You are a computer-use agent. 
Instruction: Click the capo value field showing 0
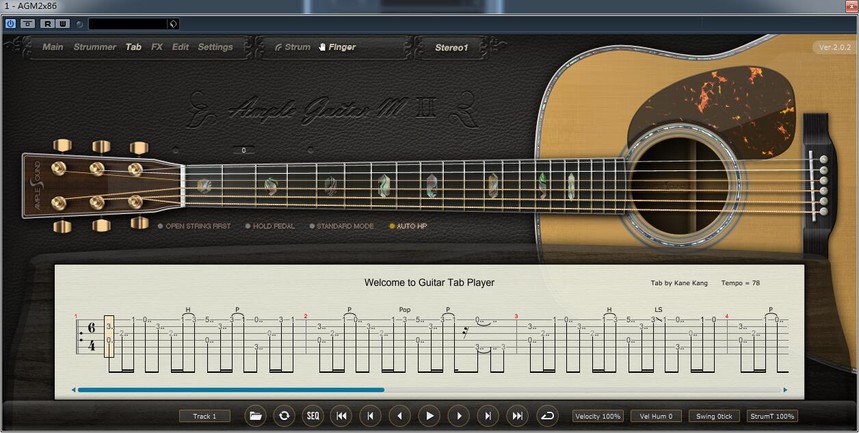[243, 150]
